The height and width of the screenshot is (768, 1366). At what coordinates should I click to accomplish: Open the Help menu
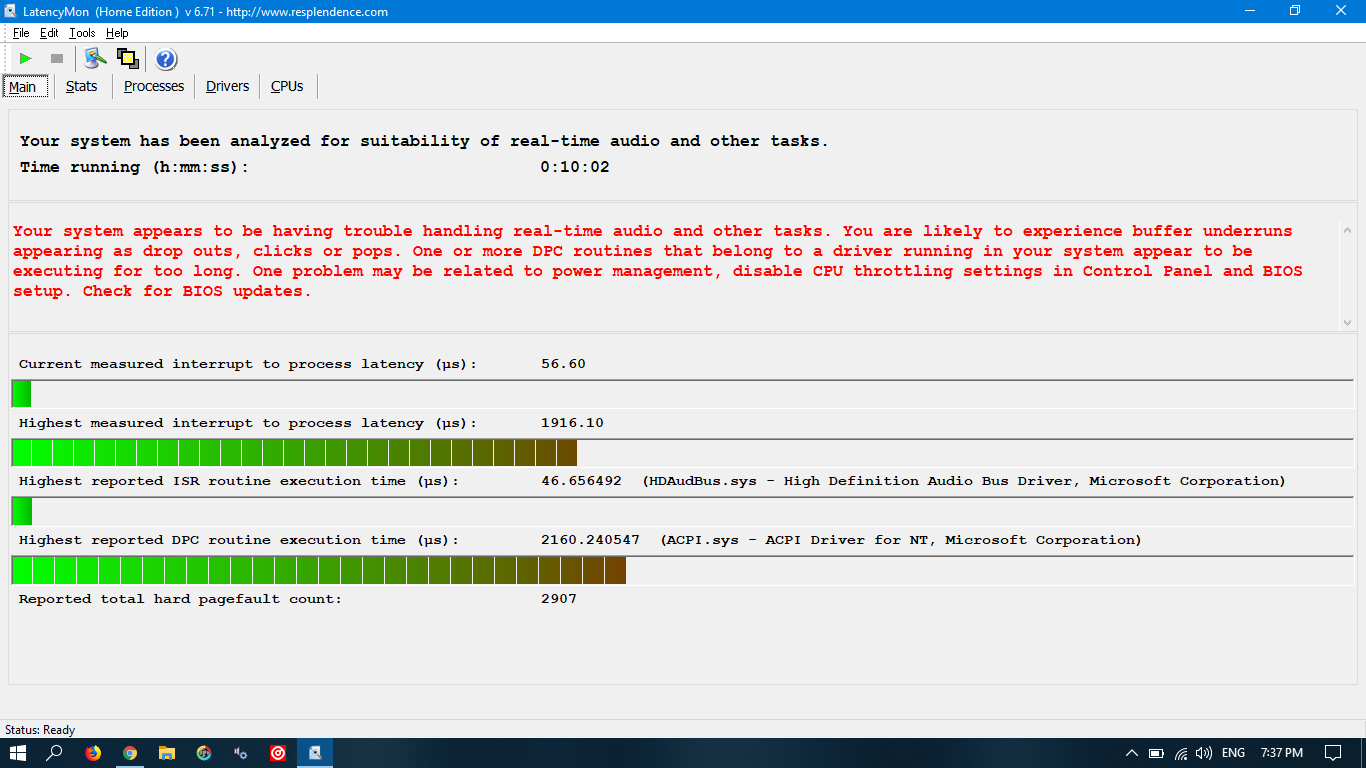pos(117,33)
